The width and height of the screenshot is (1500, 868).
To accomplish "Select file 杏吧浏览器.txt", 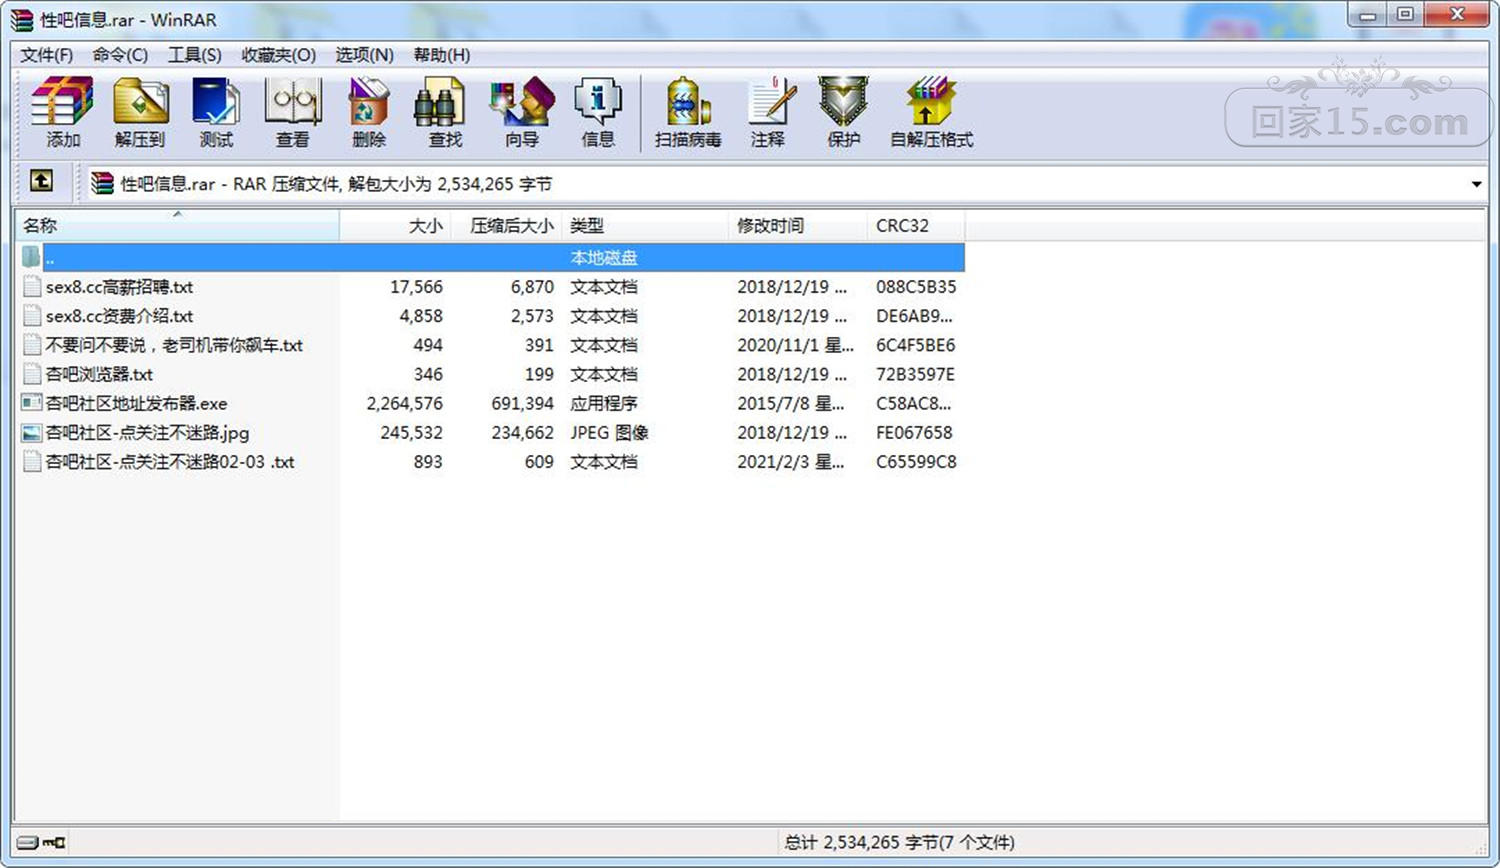I will 99,374.
